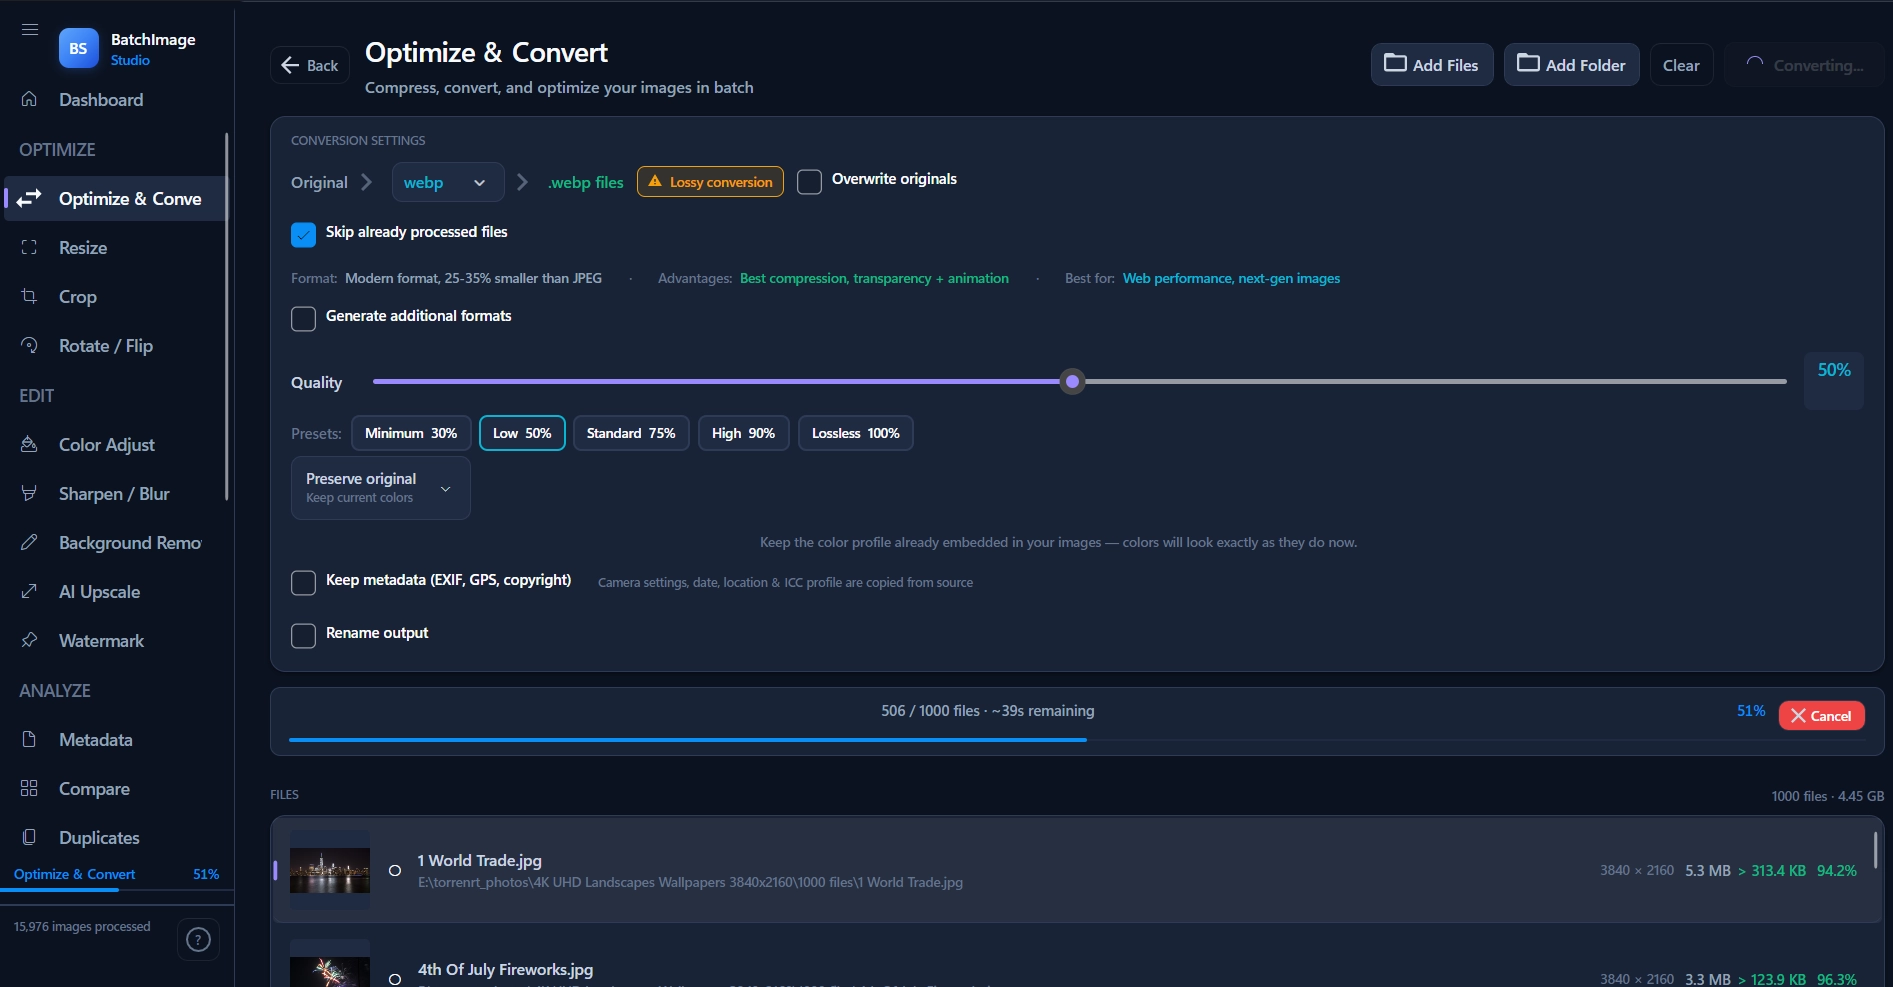Click the 50% quality value box
1893x987 pixels.
(1834, 380)
